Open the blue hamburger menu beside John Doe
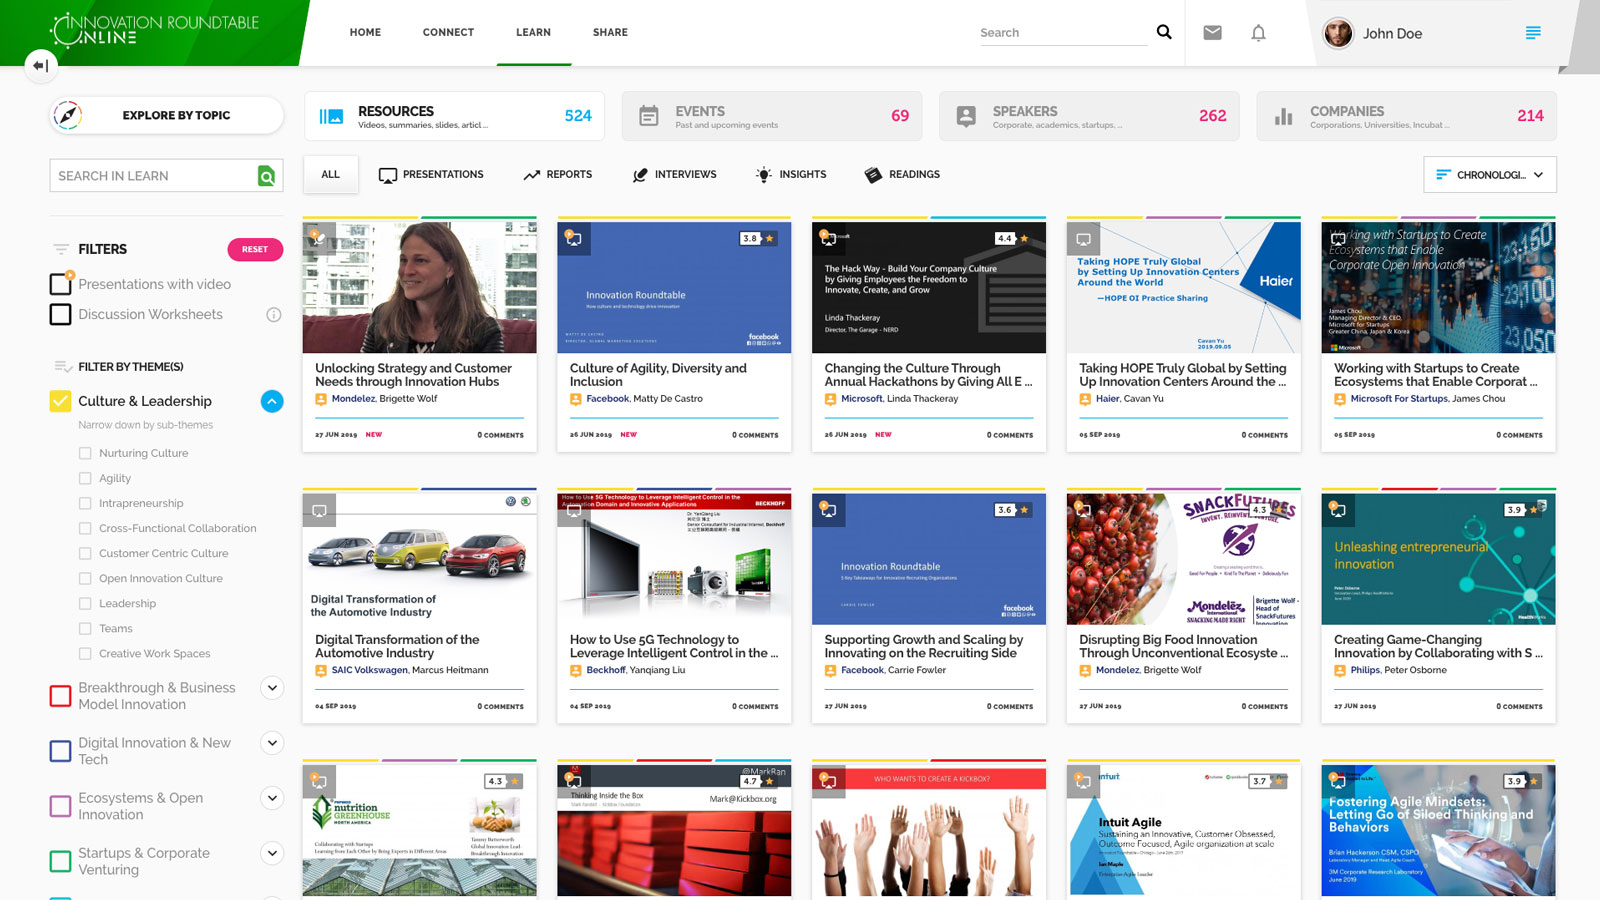This screenshot has width=1600, height=900. click(1532, 33)
